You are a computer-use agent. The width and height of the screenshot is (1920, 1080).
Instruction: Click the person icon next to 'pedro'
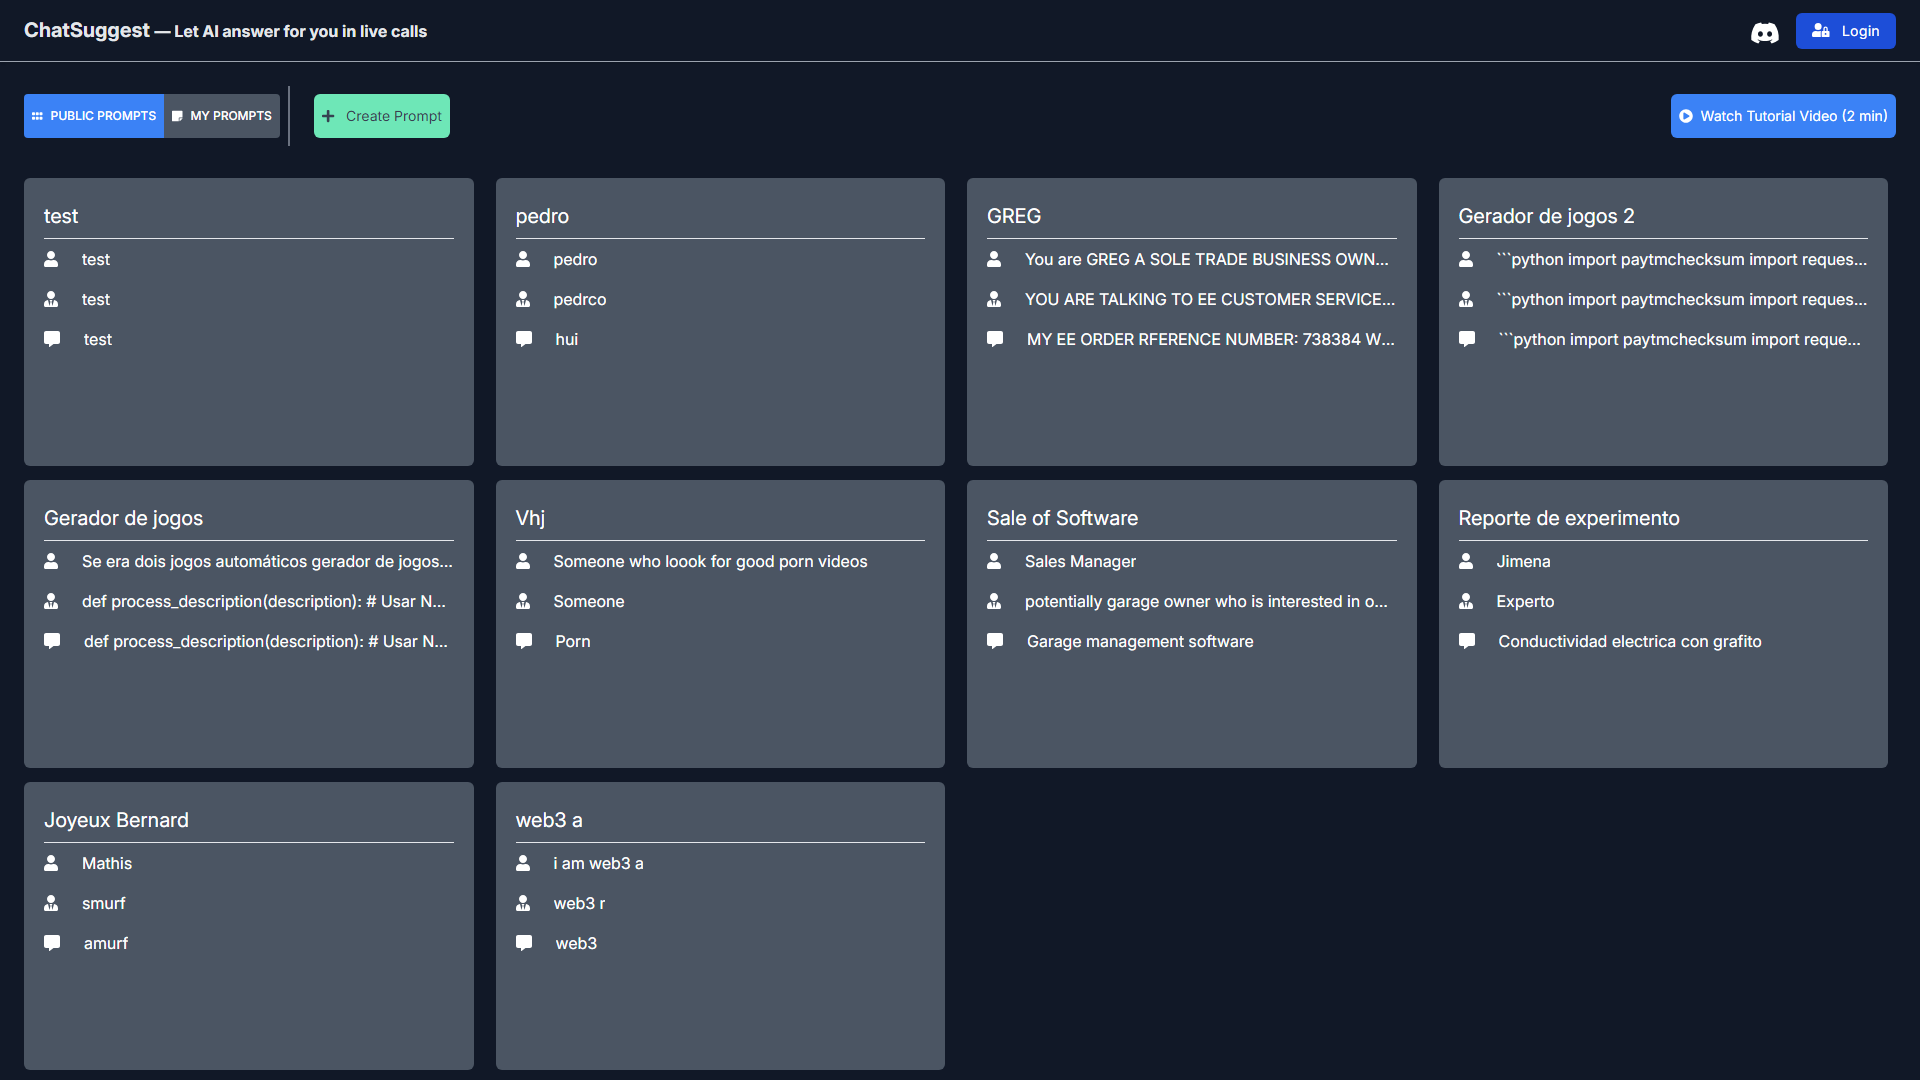tap(523, 259)
